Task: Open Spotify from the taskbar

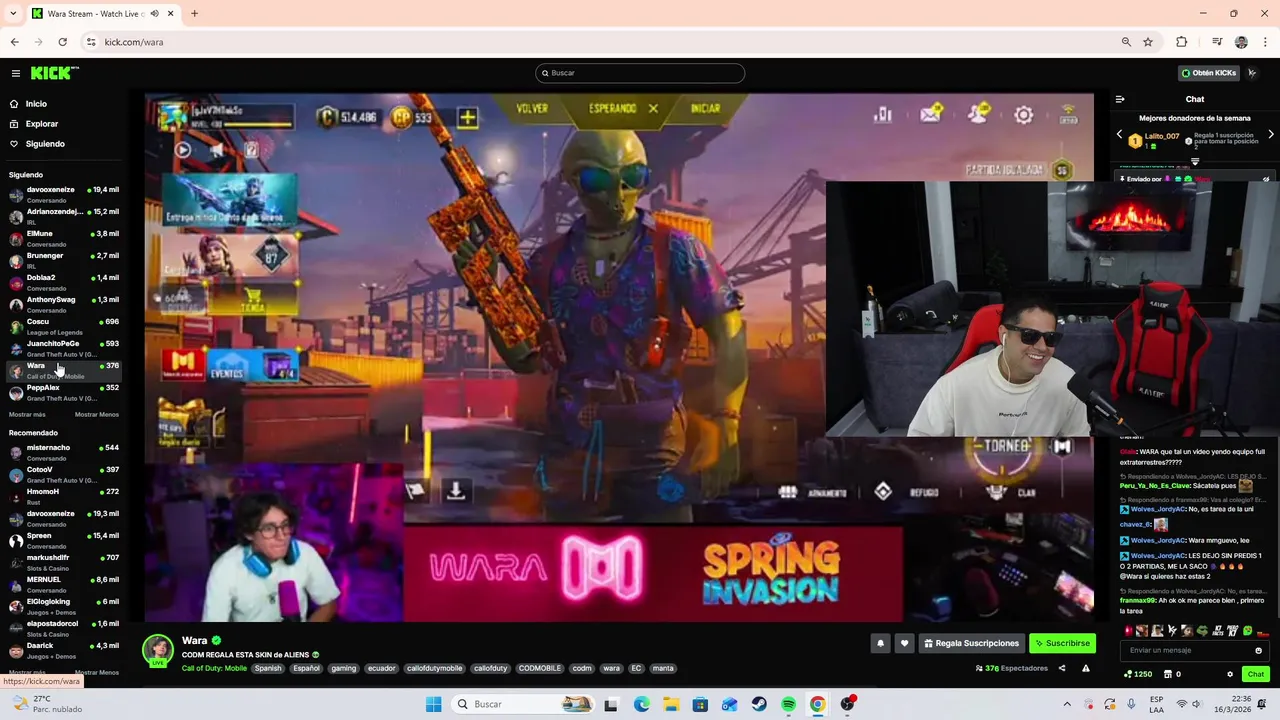Action: pyautogui.click(x=788, y=704)
